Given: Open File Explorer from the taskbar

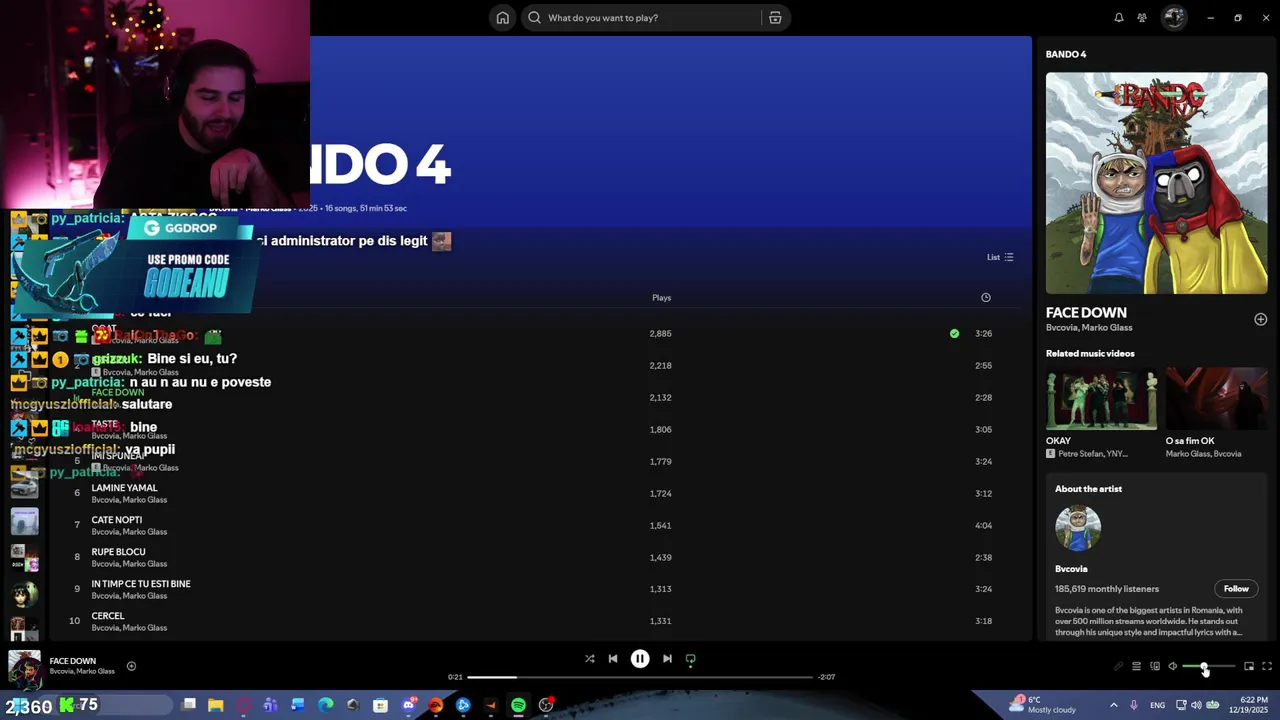Looking at the screenshot, I should 215,705.
